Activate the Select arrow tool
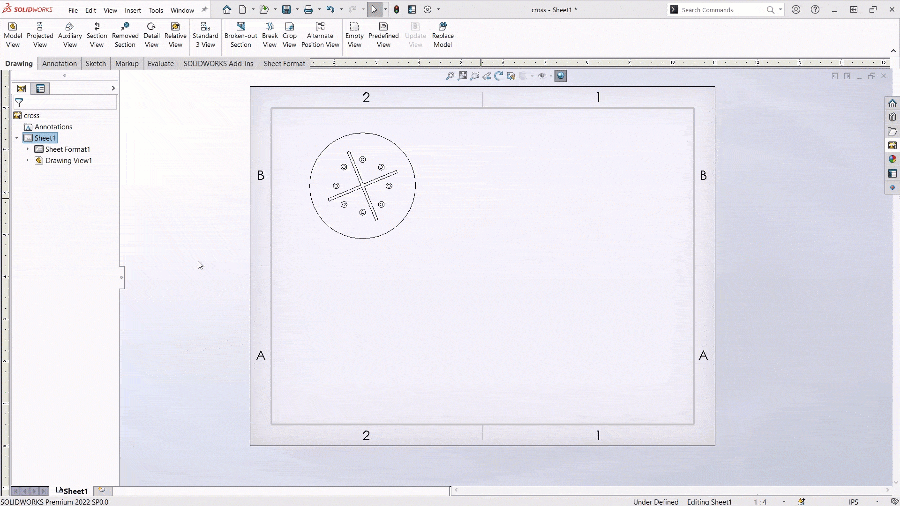 tap(374, 10)
